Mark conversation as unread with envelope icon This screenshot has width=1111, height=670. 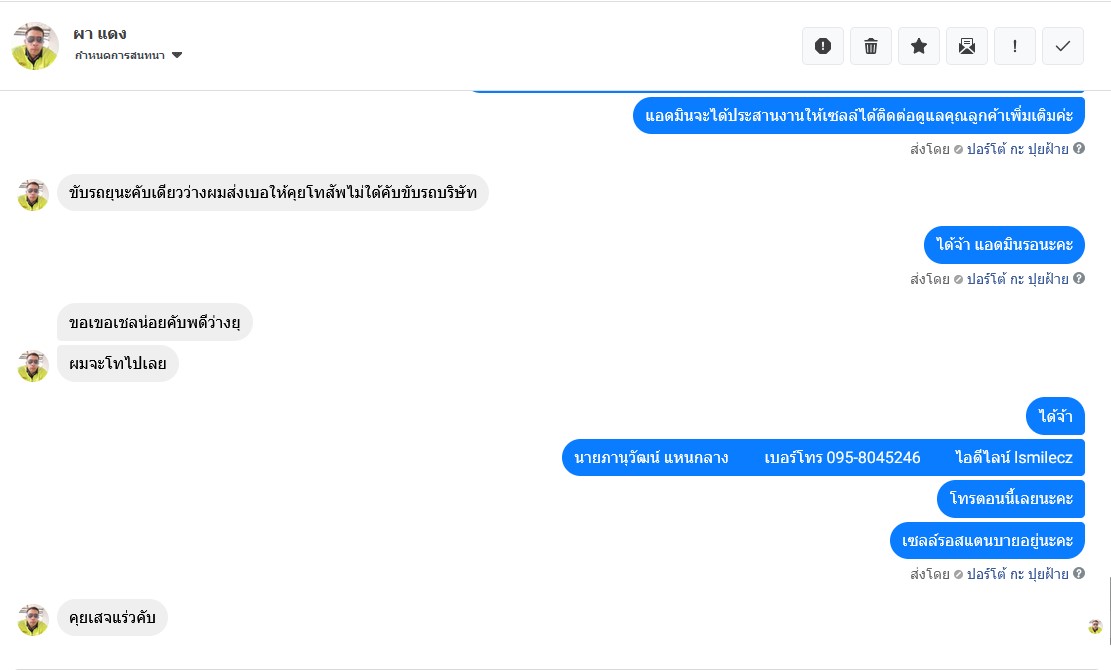point(967,46)
